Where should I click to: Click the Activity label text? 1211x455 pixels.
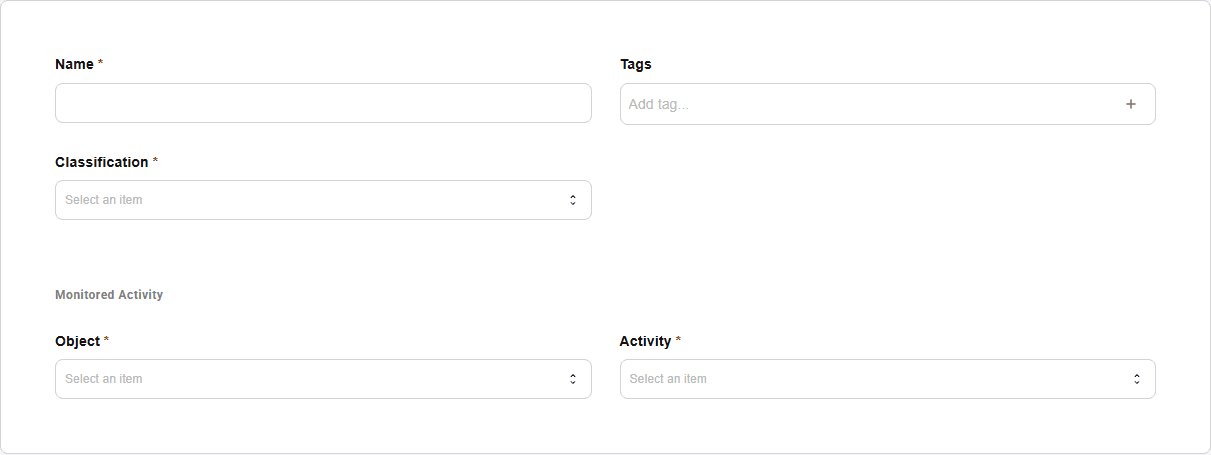[646, 341]
